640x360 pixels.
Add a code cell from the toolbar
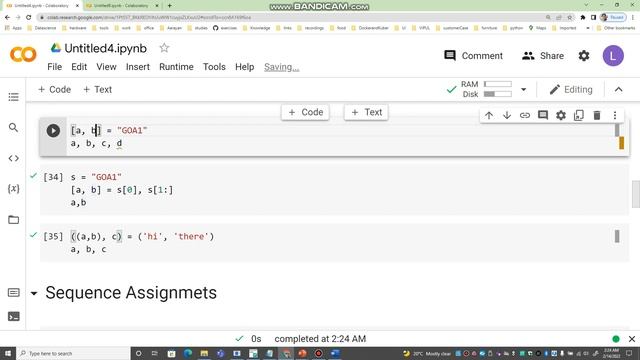click(54, 89)
